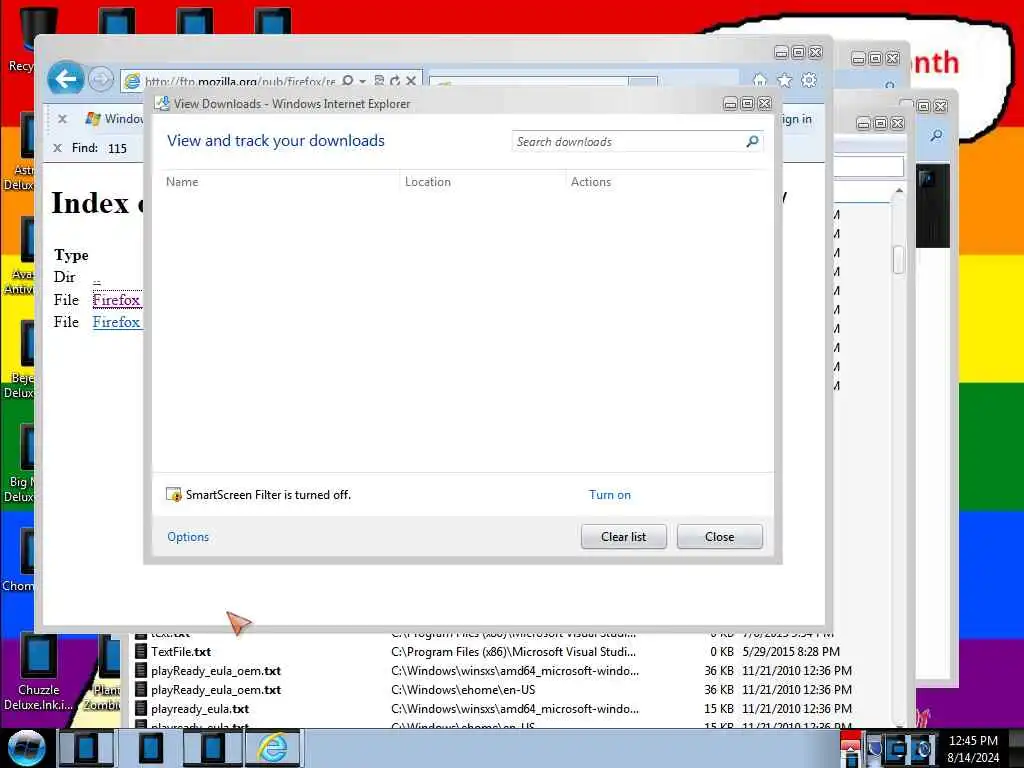Viewport: 1024px width, 768px height.
Task: Click the Find text field containing 115
Action: point(124,148)
